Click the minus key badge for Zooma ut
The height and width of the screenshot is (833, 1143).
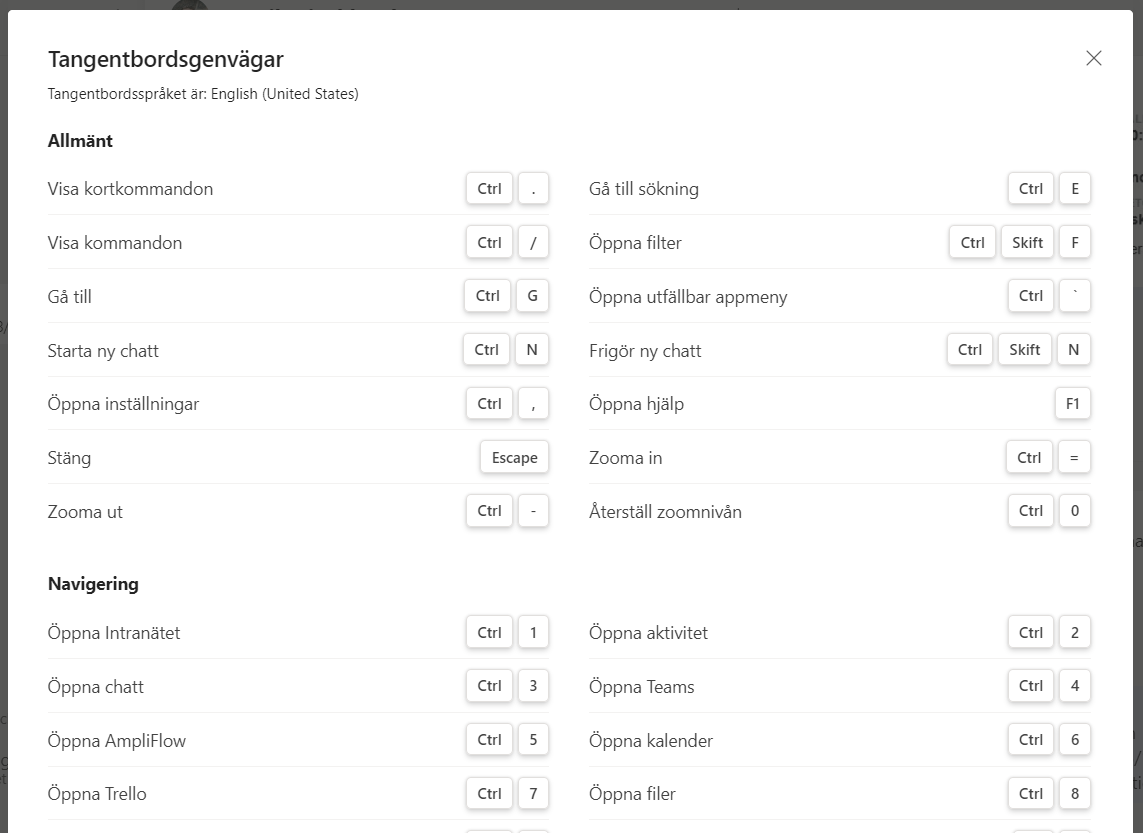pos(533,511)
